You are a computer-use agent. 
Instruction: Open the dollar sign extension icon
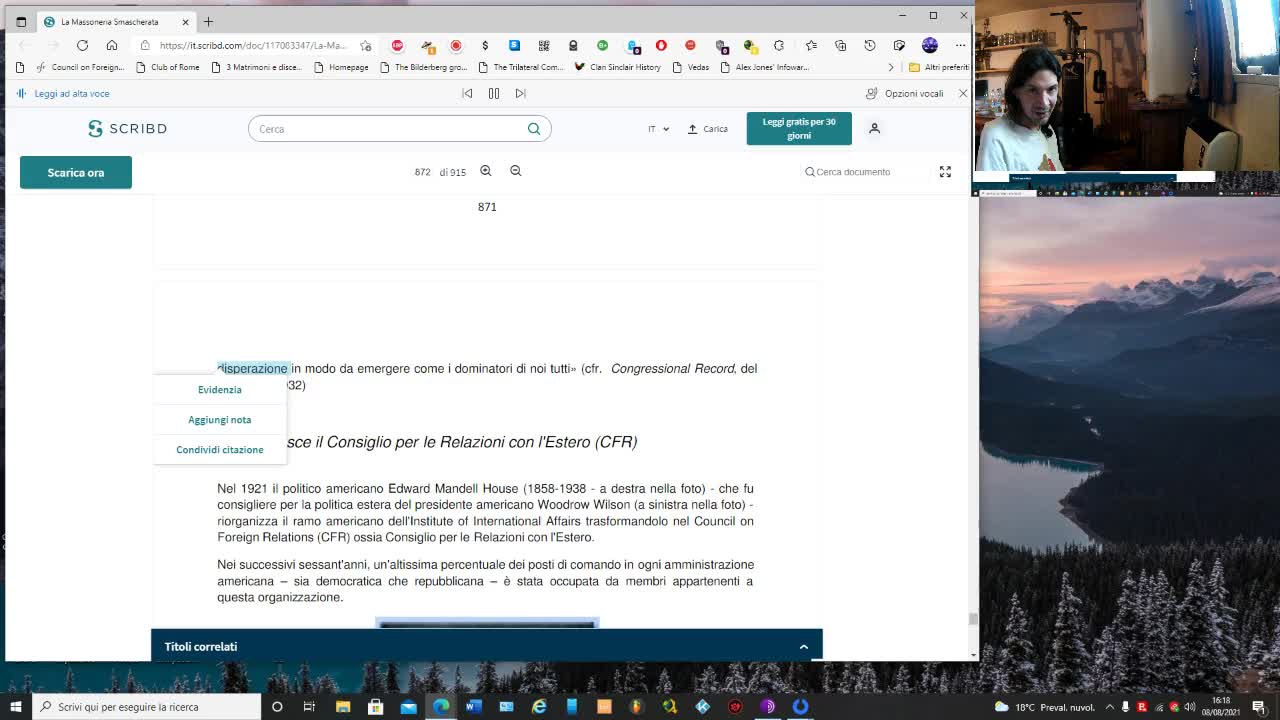point(485,45)
